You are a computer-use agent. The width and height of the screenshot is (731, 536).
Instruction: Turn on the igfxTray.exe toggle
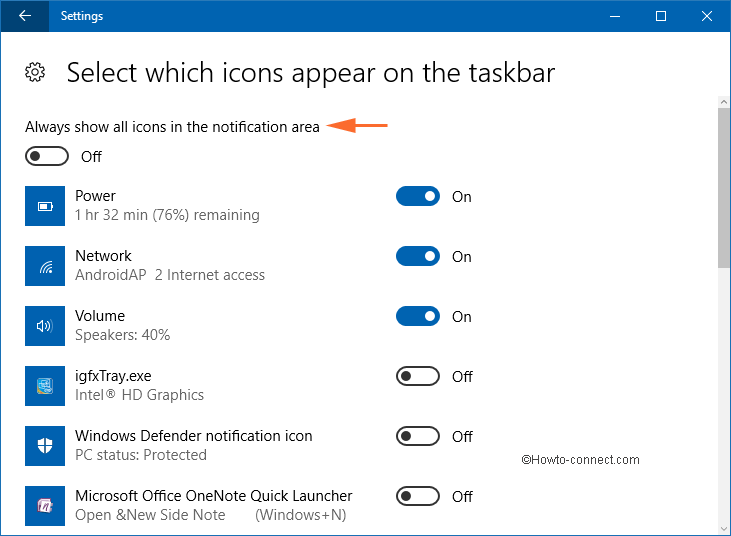418,376
